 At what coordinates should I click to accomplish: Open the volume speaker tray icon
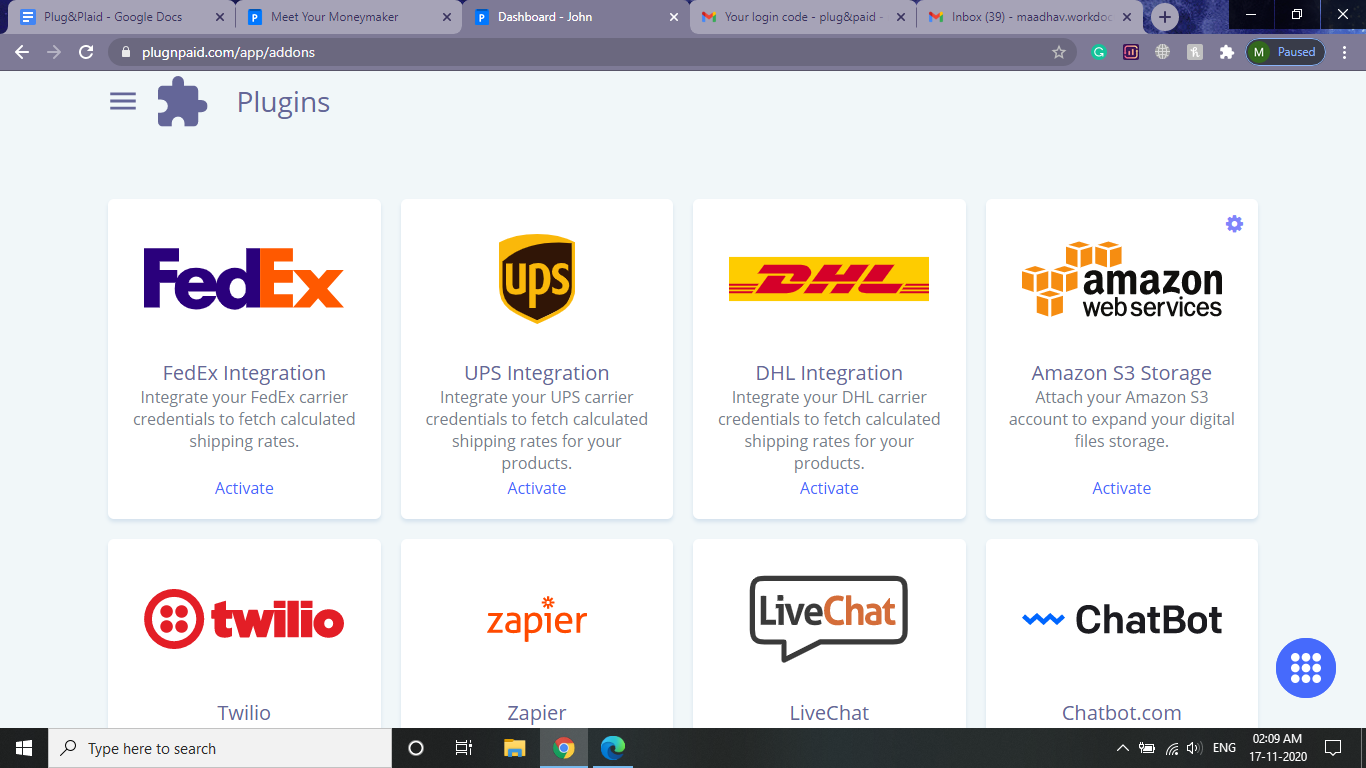click(1194, 748)
